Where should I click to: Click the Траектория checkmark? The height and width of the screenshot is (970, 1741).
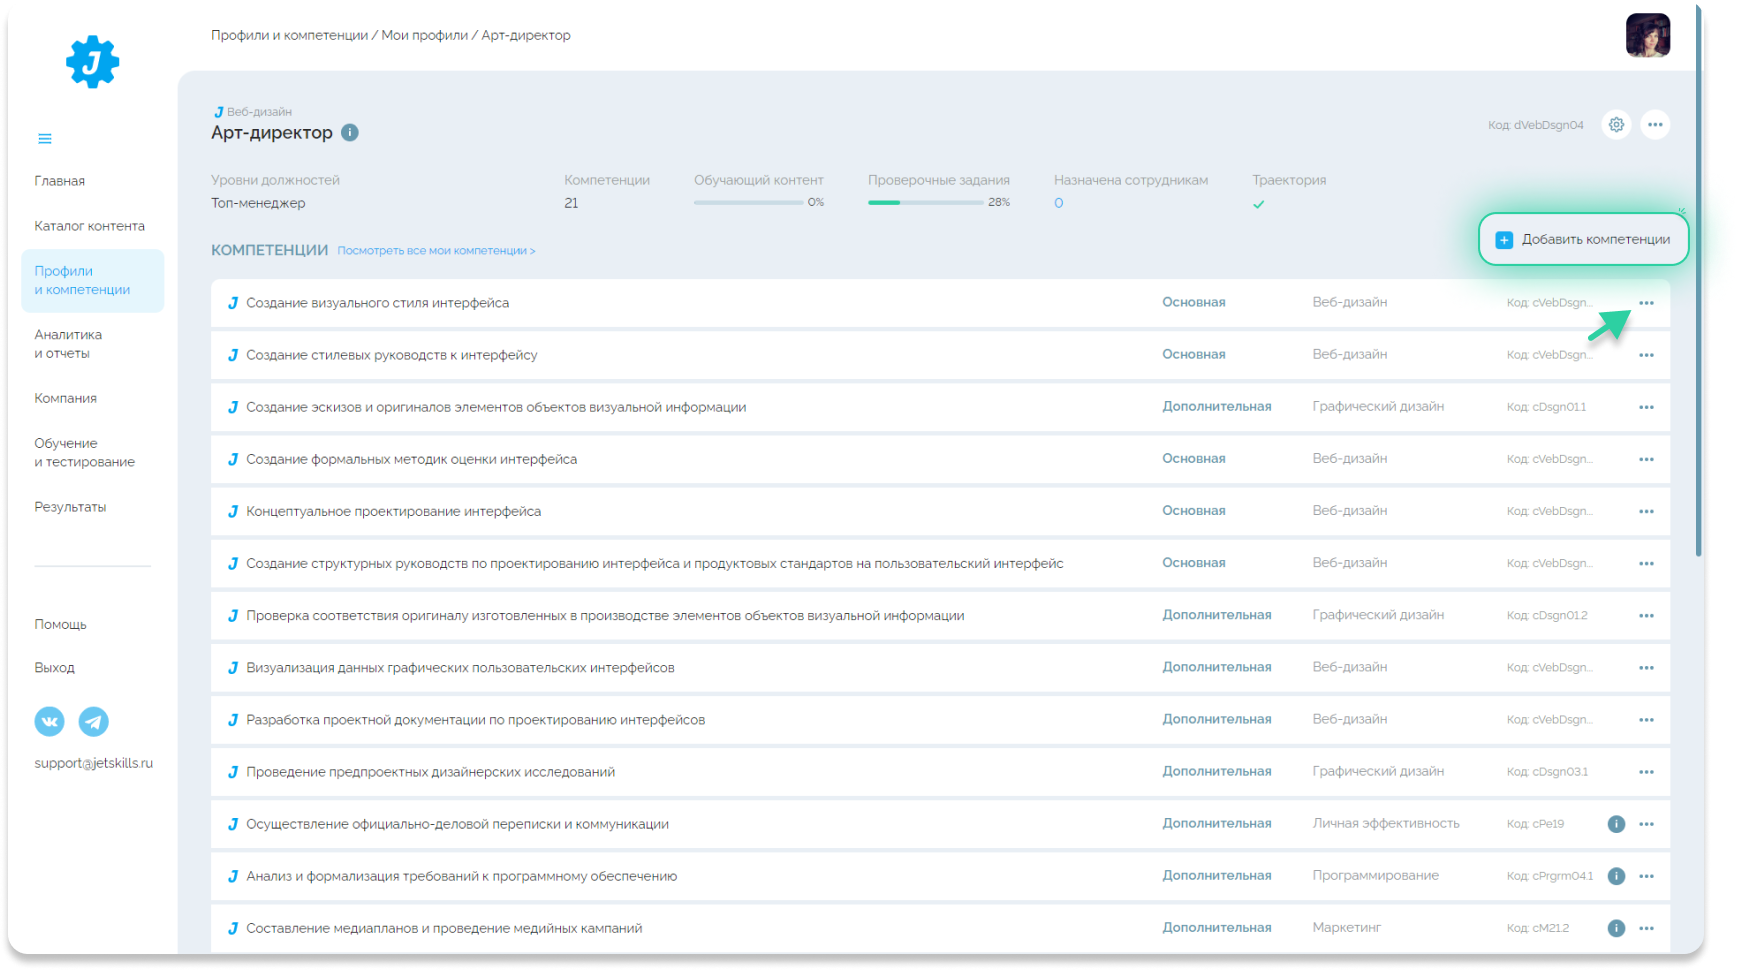click(1258, 204)
